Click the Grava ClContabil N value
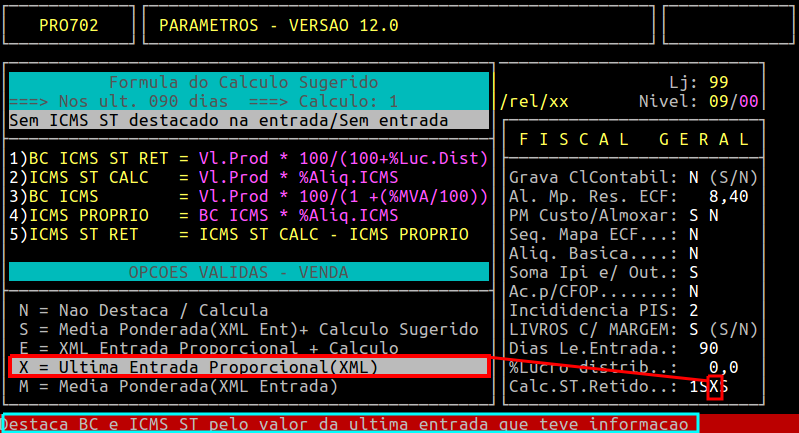This screenshot has height=433, width=799. tap(693, 178)
